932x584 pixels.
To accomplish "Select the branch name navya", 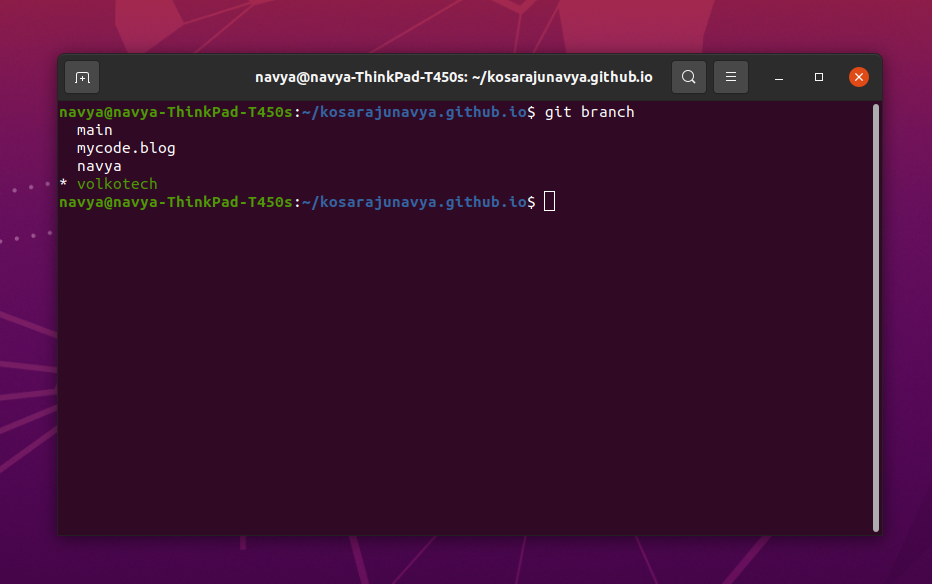I will coord(99,165).
